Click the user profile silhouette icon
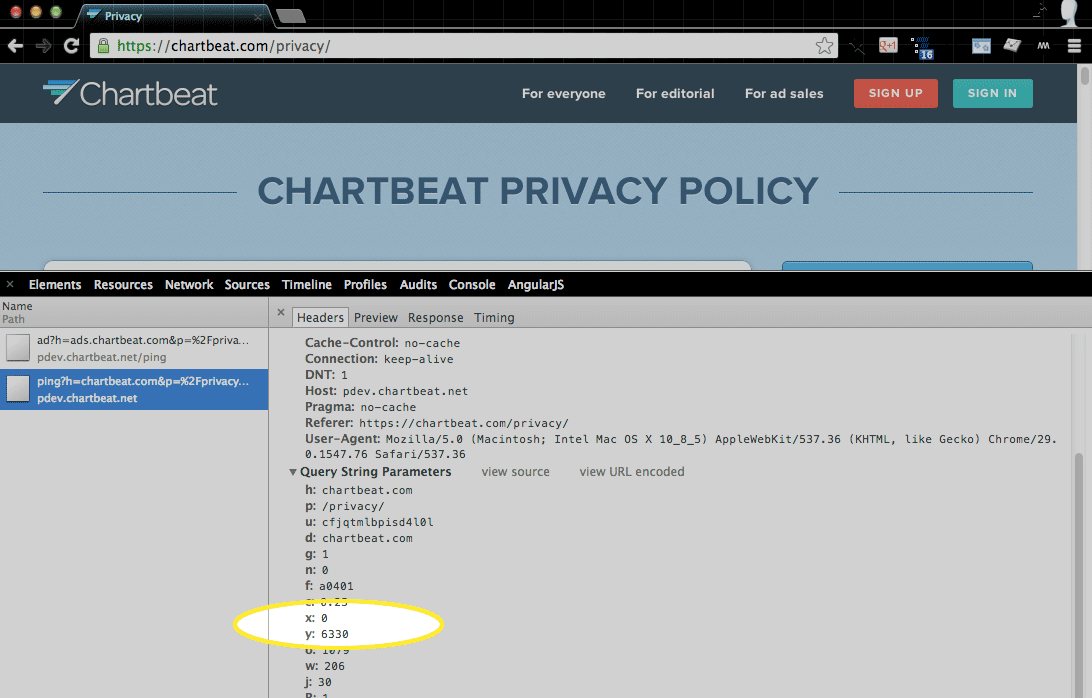The height and width of the screenshot is (698, 1092). 1068,13
